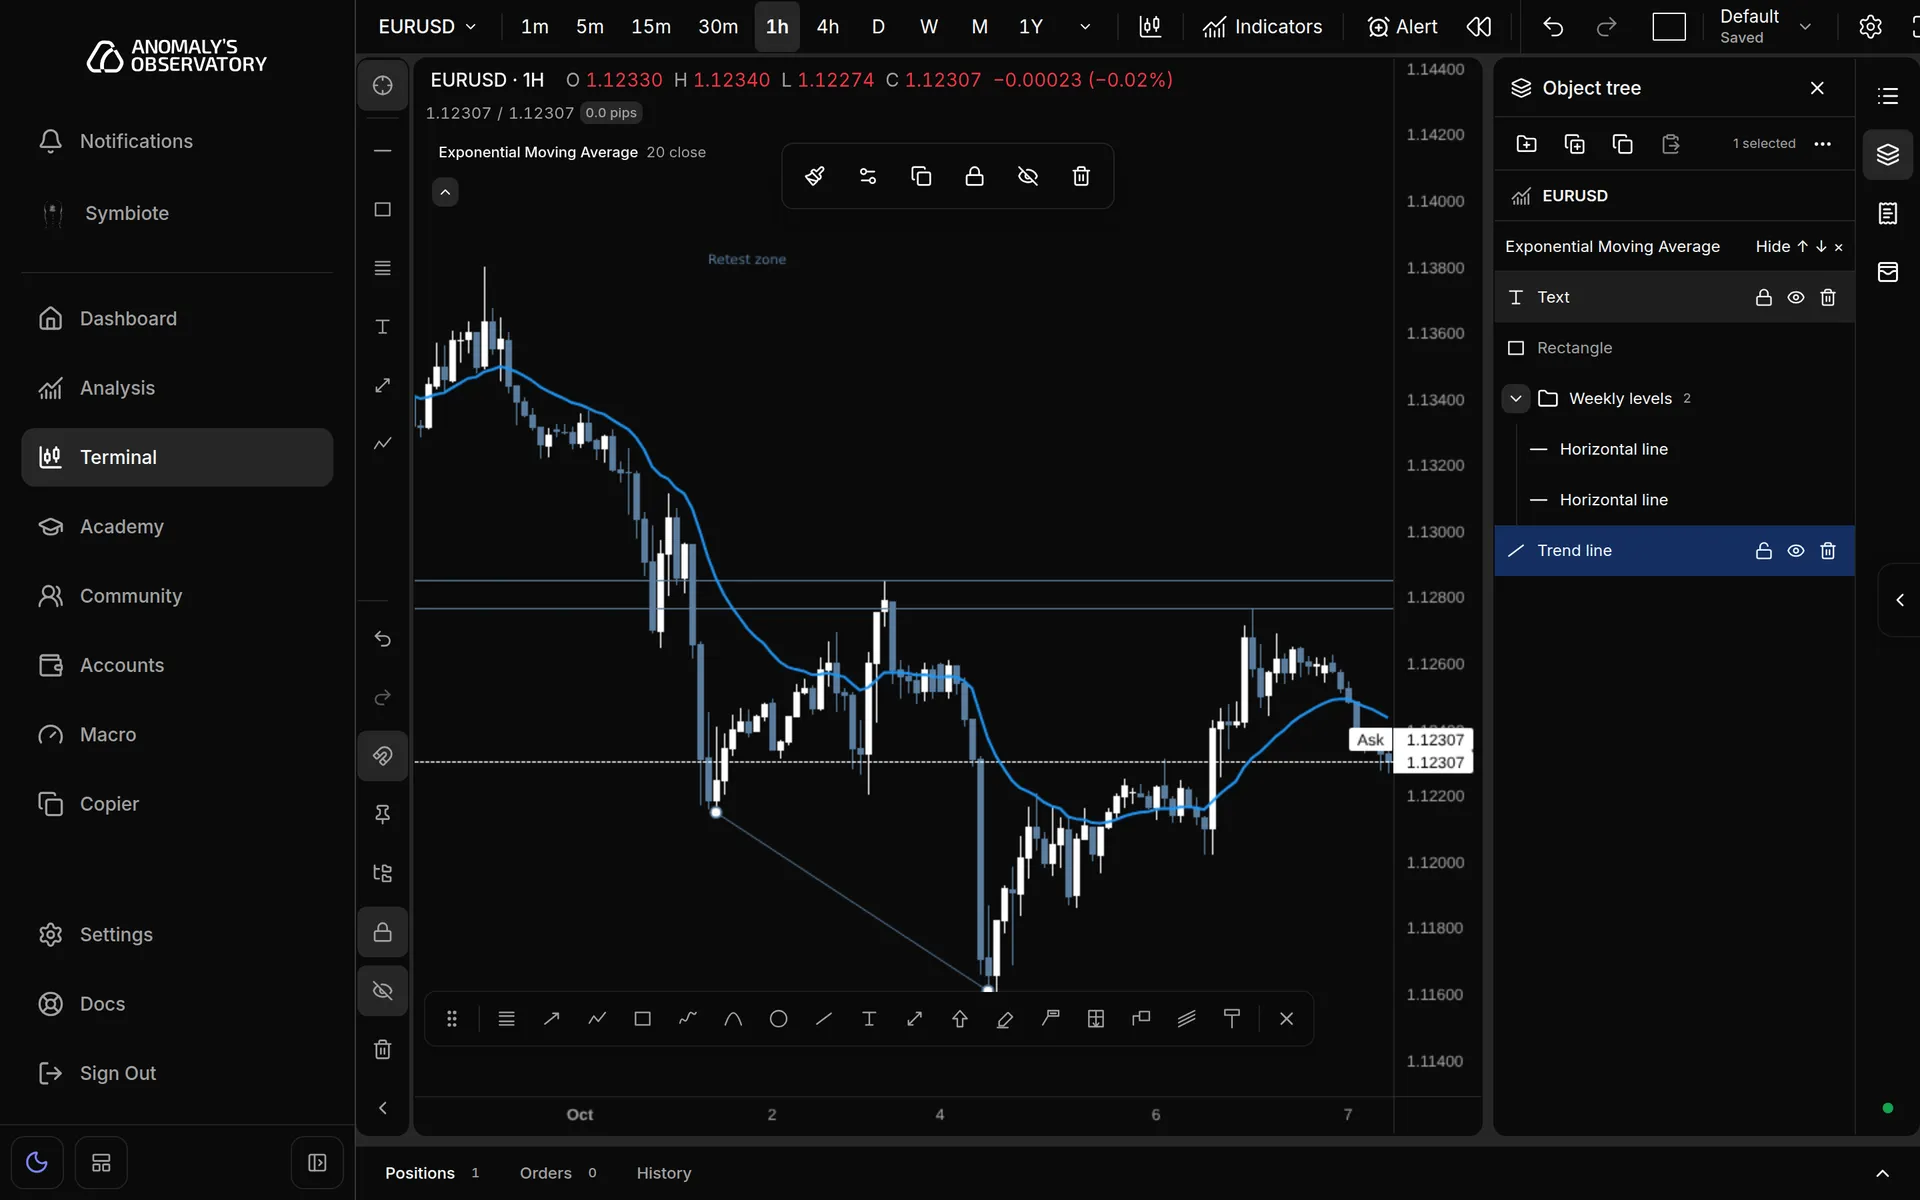This screenshot has width=1920, height=1200.
Task: Create new folder in Object tree
Action: click(1526, 144)
